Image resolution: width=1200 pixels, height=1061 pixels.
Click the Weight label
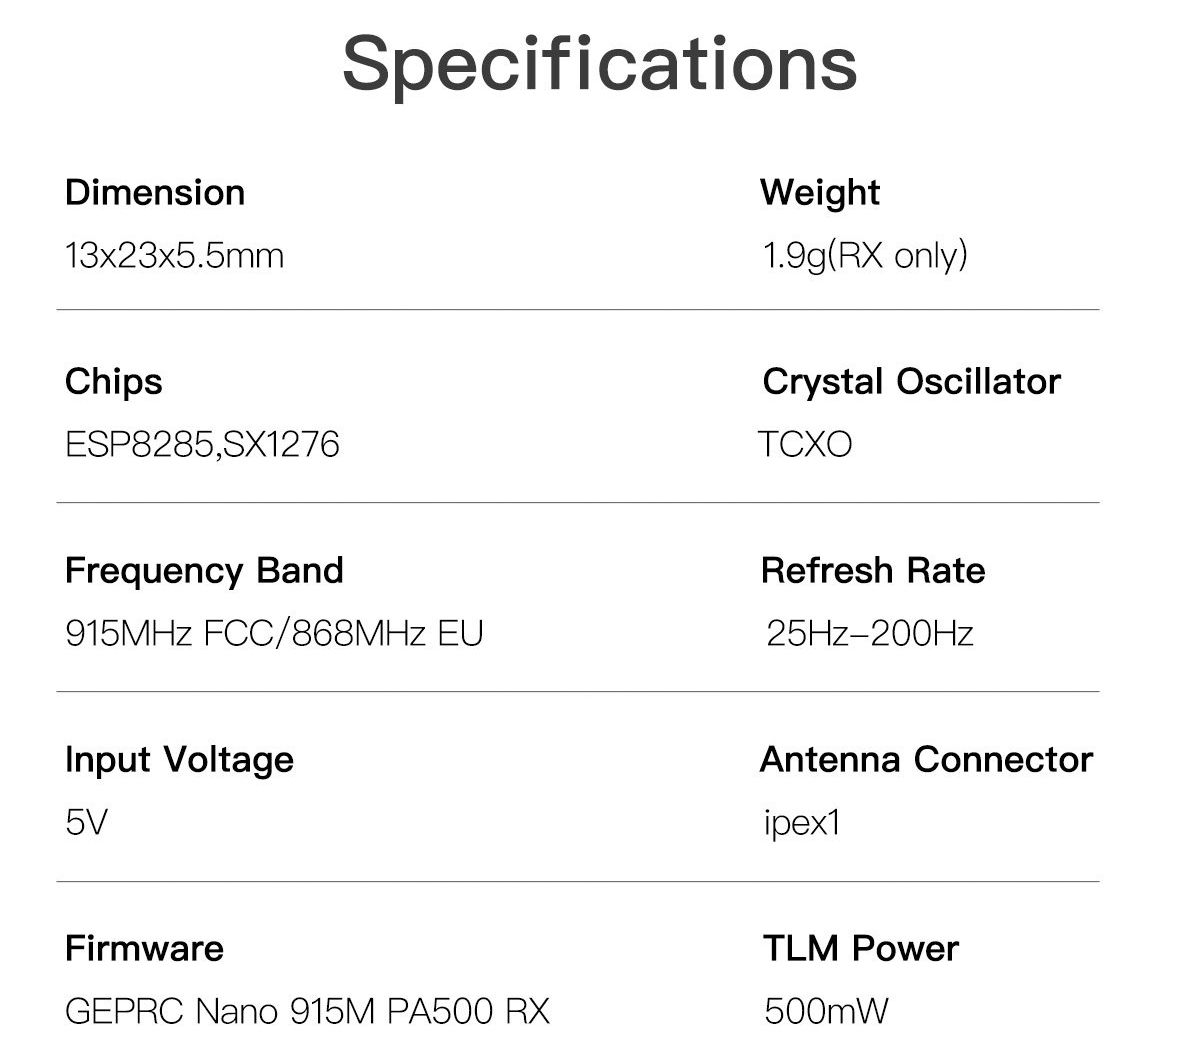(x=820, y=192)
